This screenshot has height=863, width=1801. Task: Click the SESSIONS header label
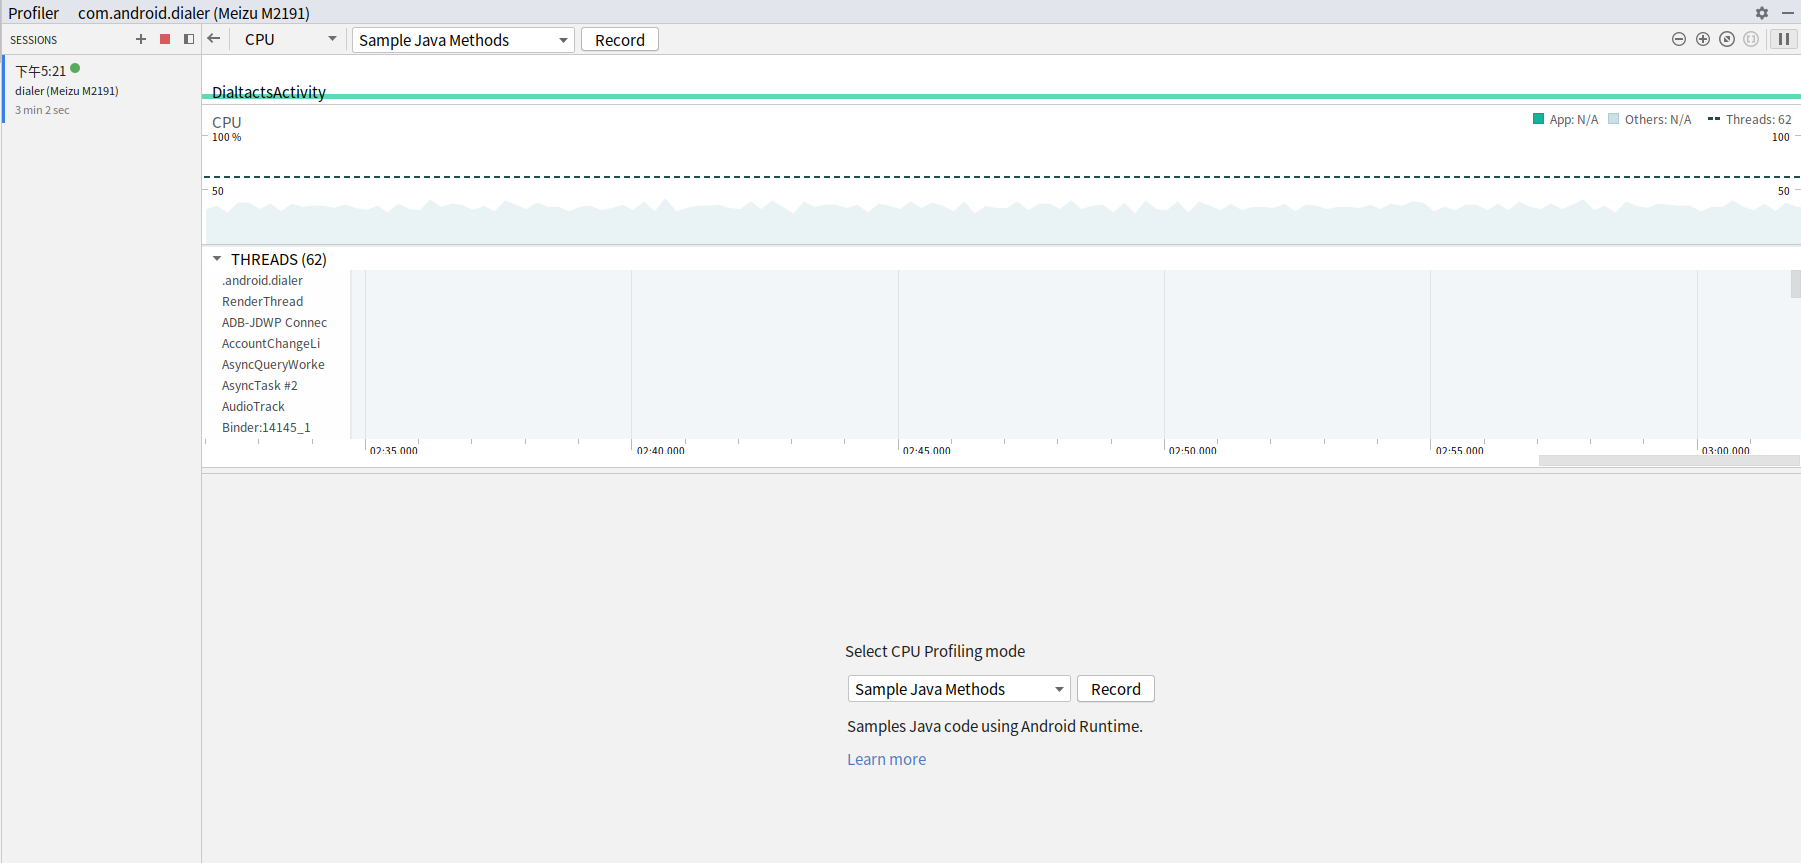click(34, 40)
